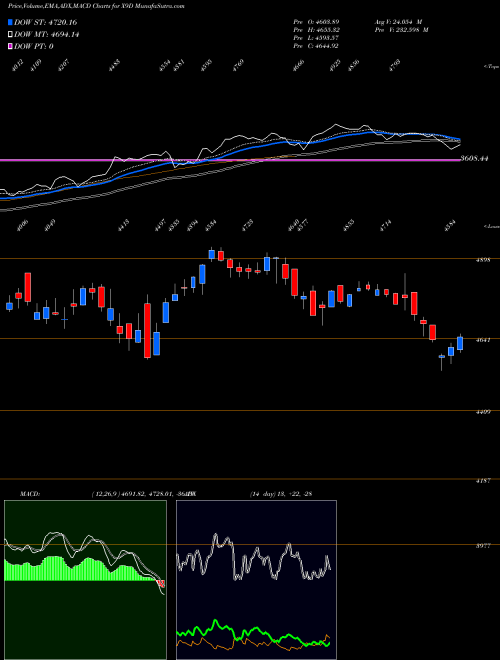Select the 'Pre C: 4644.92' value
The image size is (500, 660).
[x=316, y=45]
